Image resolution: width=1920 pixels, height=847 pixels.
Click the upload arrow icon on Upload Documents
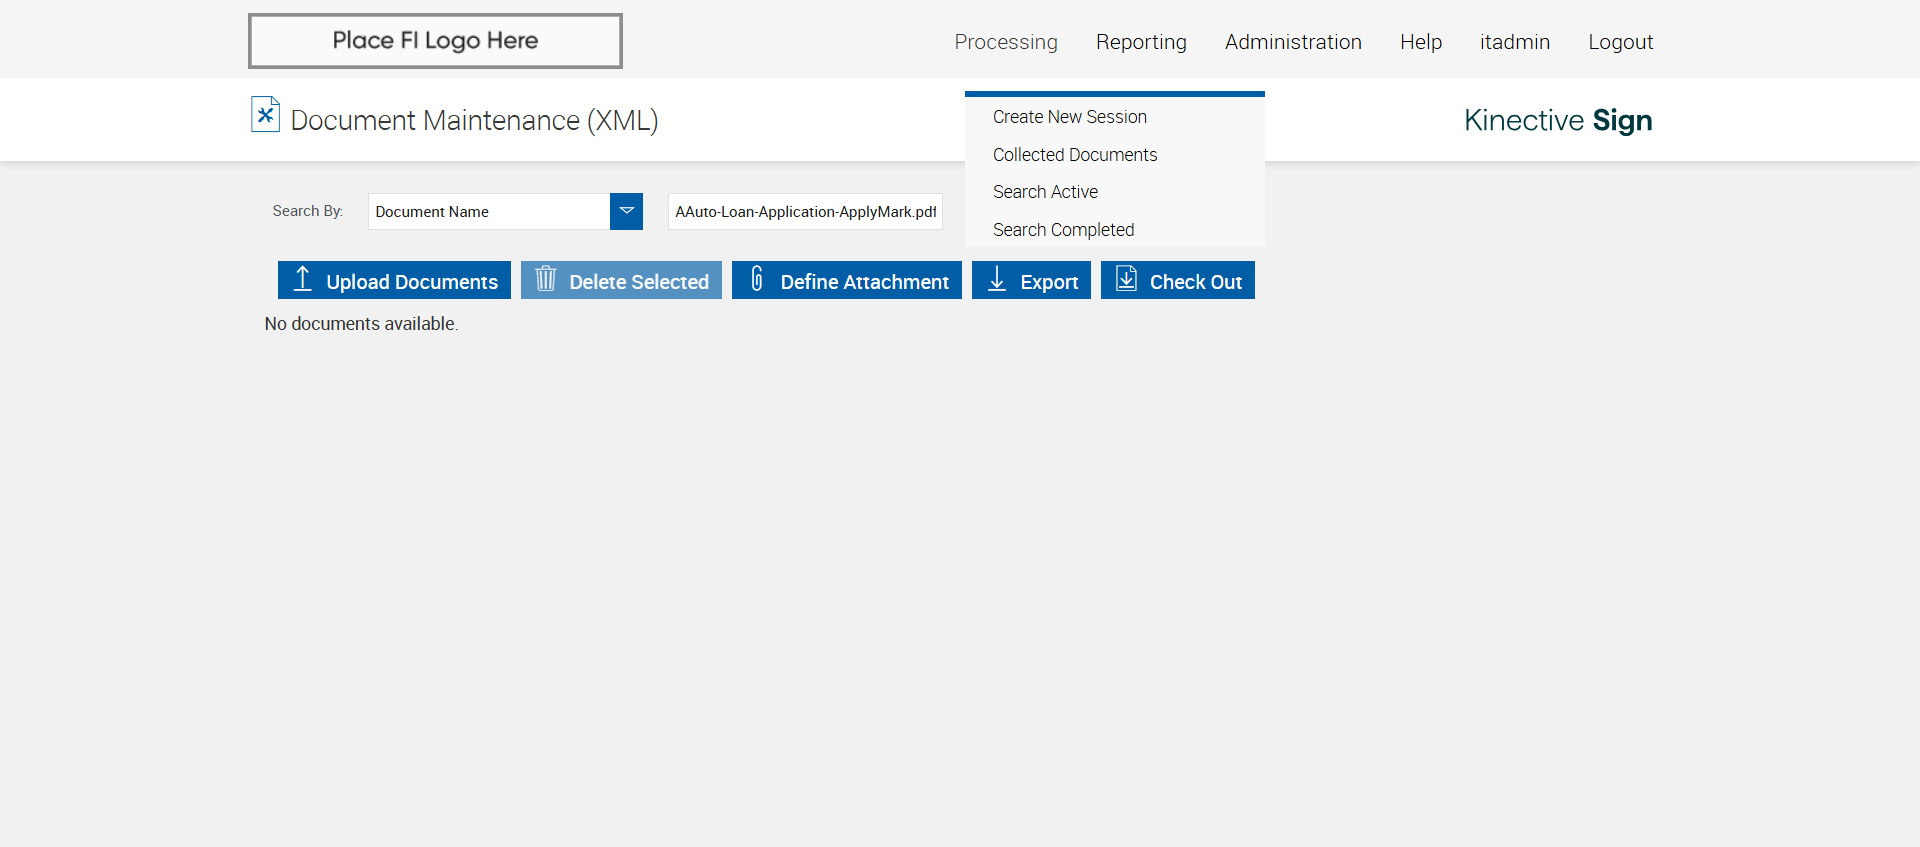(x=302, y=279)
